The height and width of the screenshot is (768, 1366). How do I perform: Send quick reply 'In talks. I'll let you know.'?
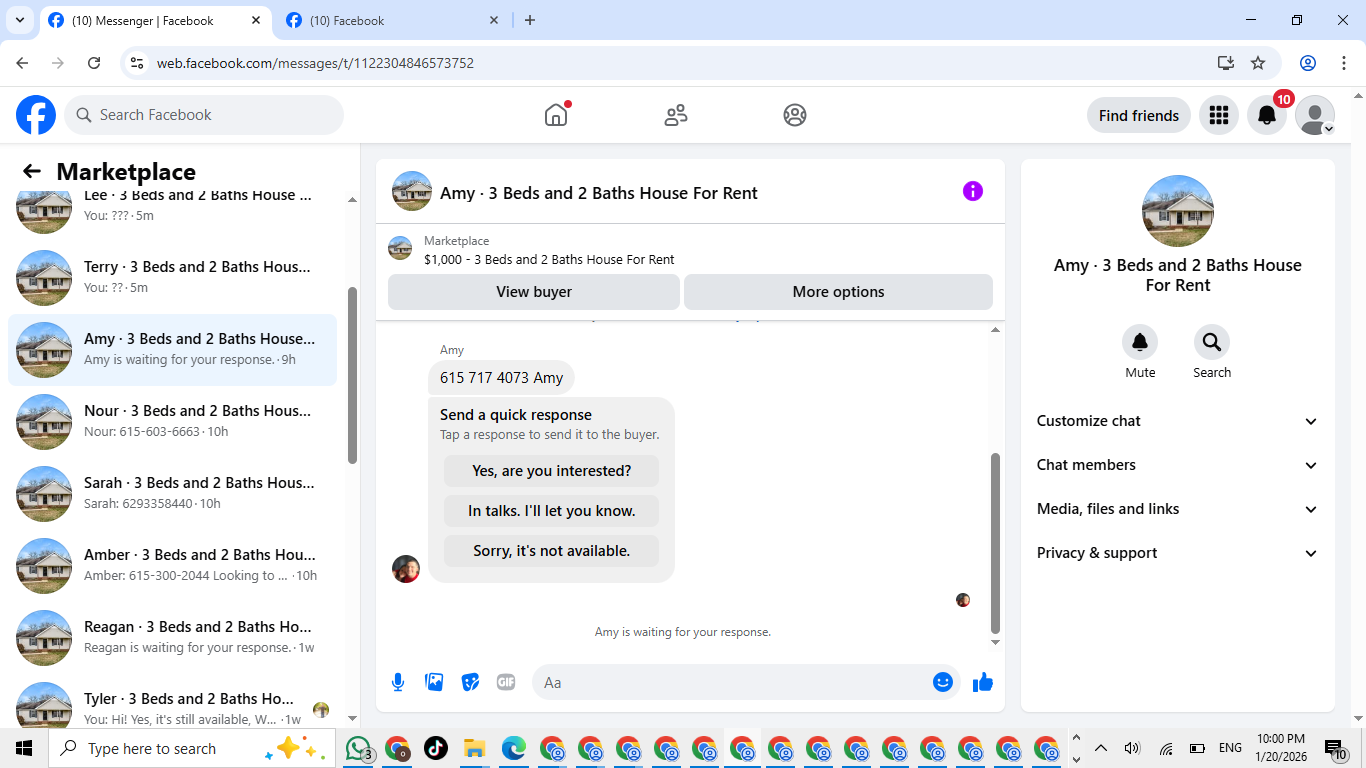(551, 511)
